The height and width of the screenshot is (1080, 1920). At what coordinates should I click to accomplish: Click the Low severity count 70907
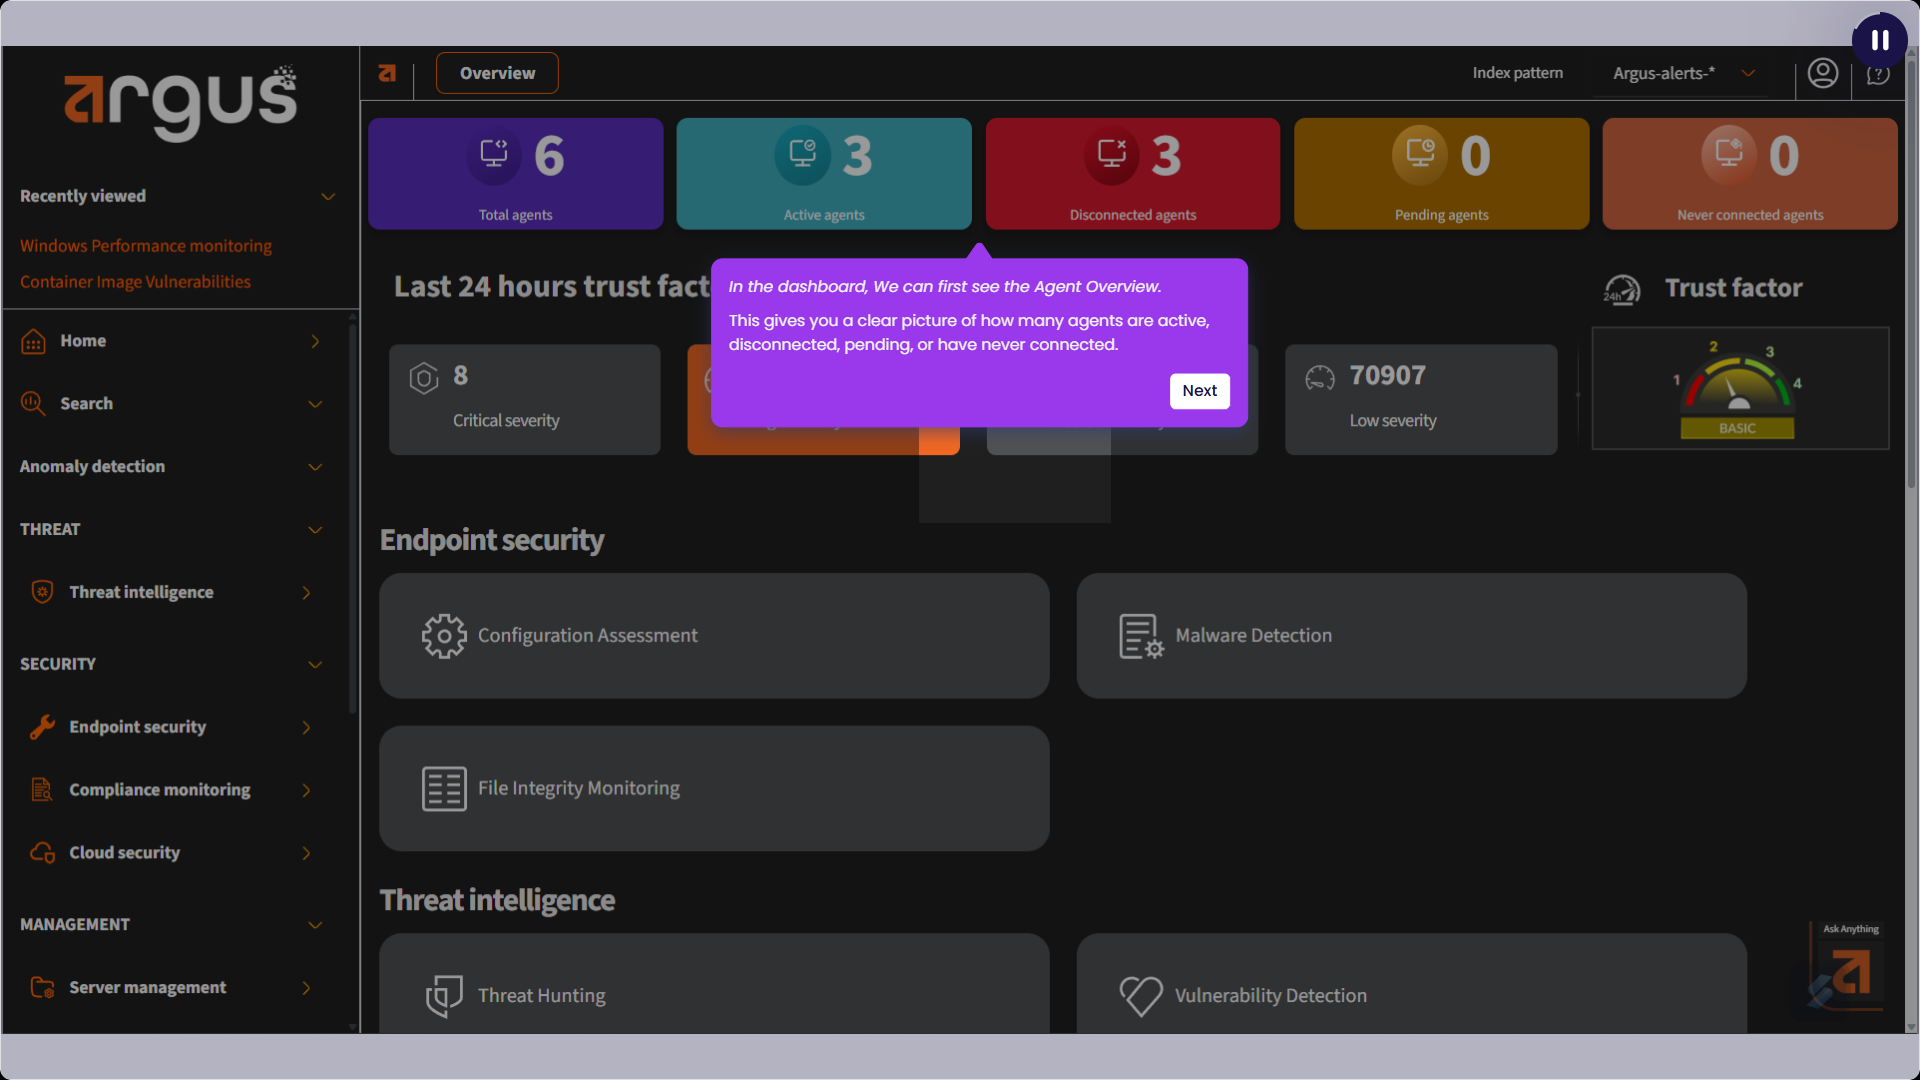pyautogui.click(x=1387, y=375)
